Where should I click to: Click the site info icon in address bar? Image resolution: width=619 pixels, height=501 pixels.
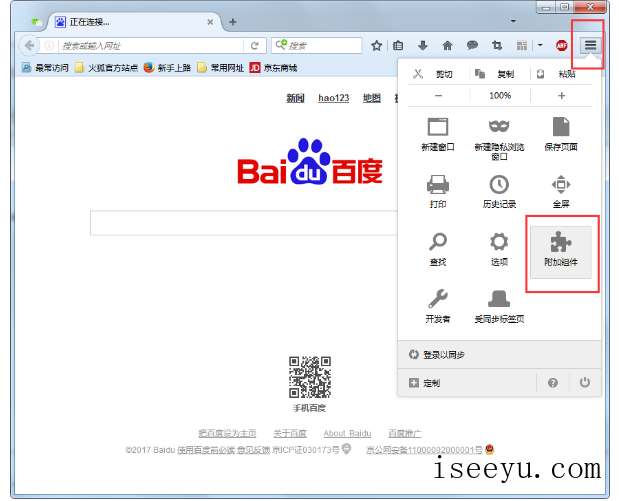[x=49, y=45]
